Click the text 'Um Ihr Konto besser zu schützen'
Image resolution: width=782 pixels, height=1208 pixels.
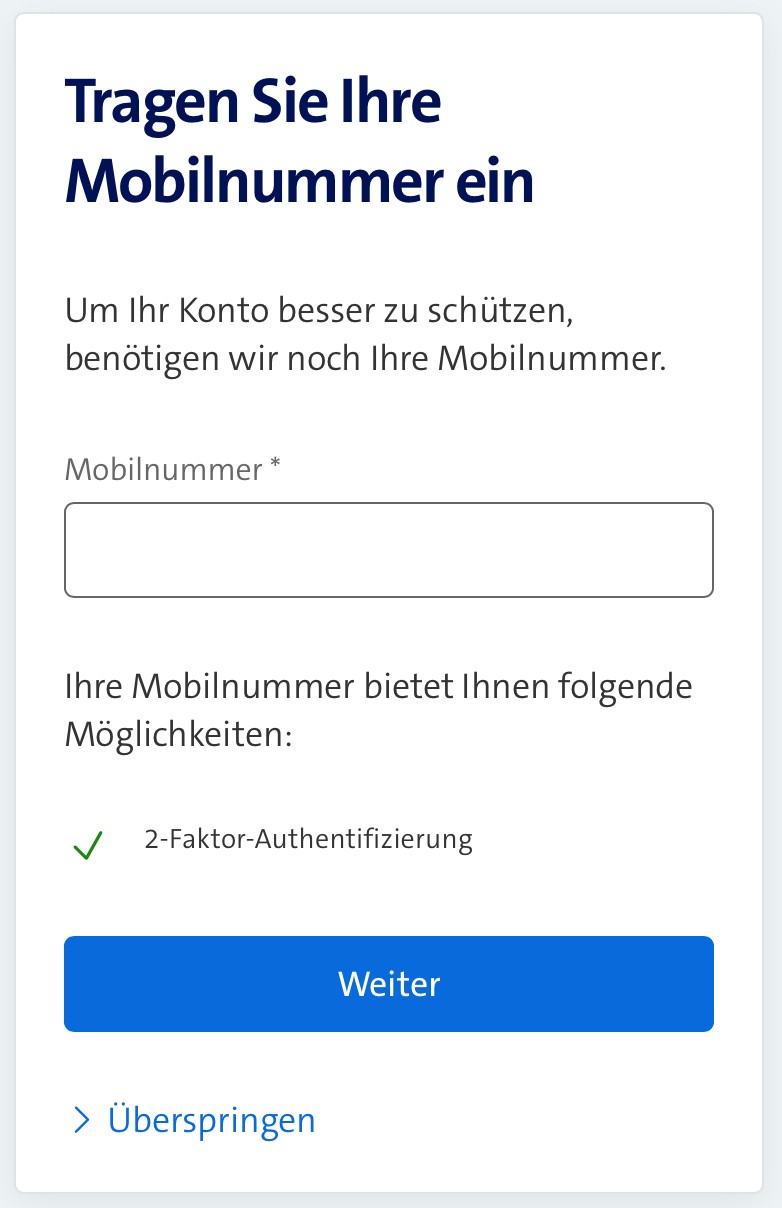point(315,311)
